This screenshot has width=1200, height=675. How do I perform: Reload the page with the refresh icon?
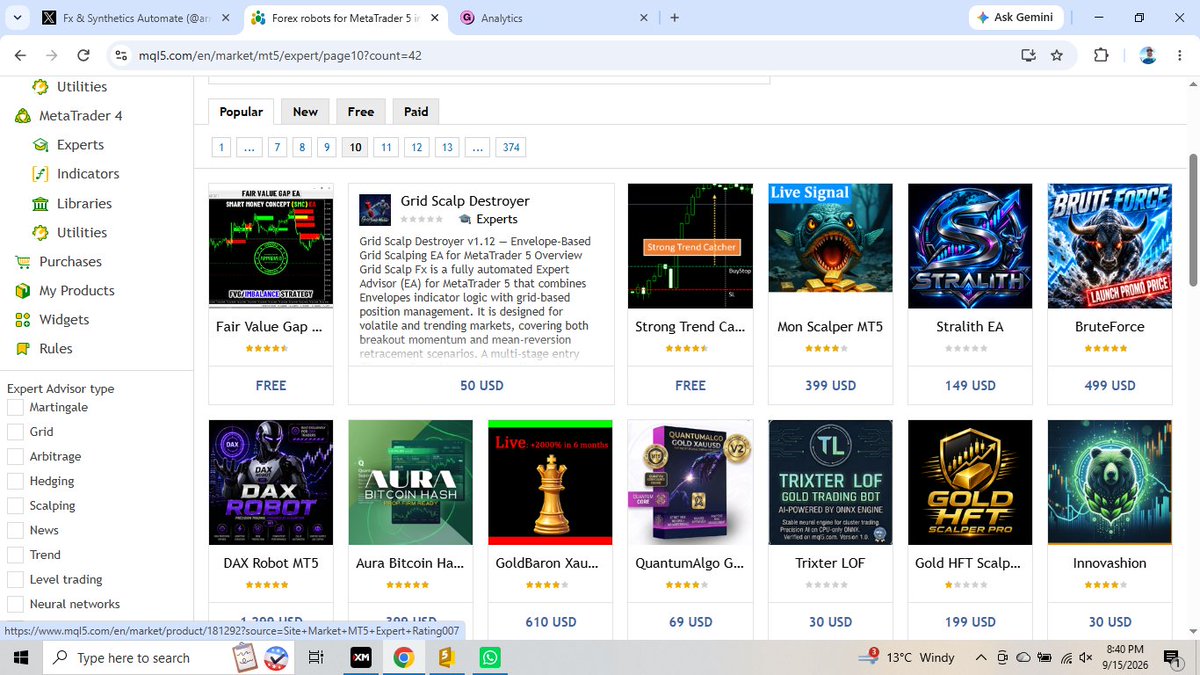pos(83,55)
